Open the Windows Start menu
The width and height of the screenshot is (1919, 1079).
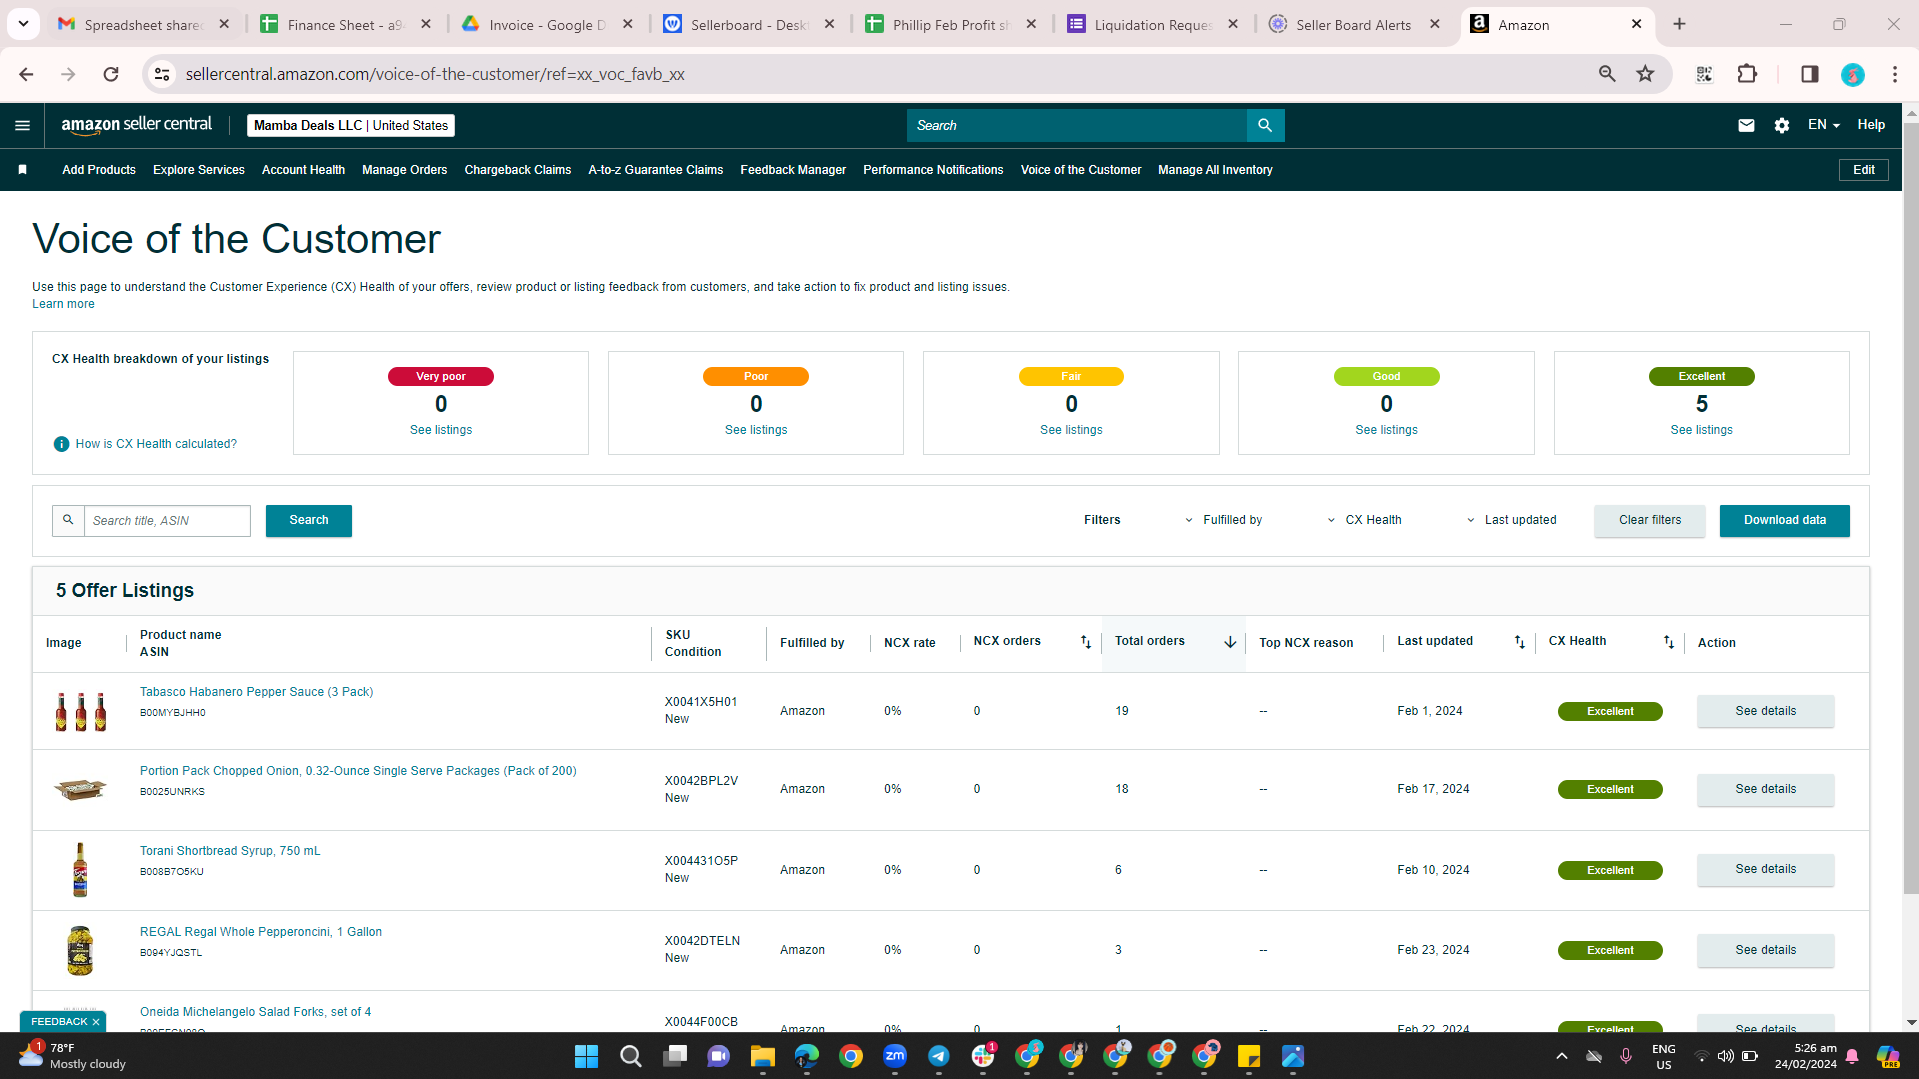click(586, 1056)
